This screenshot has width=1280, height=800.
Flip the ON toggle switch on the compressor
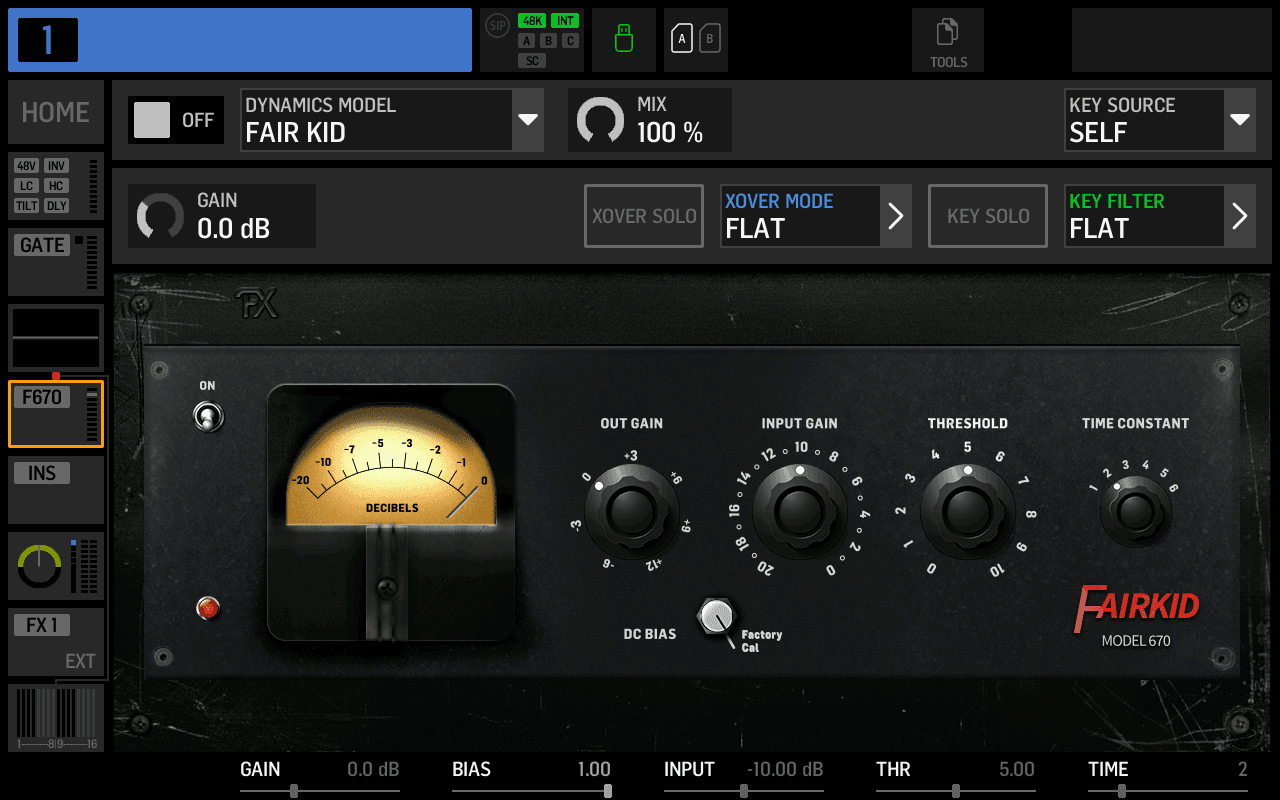click(x=207, y=415)
